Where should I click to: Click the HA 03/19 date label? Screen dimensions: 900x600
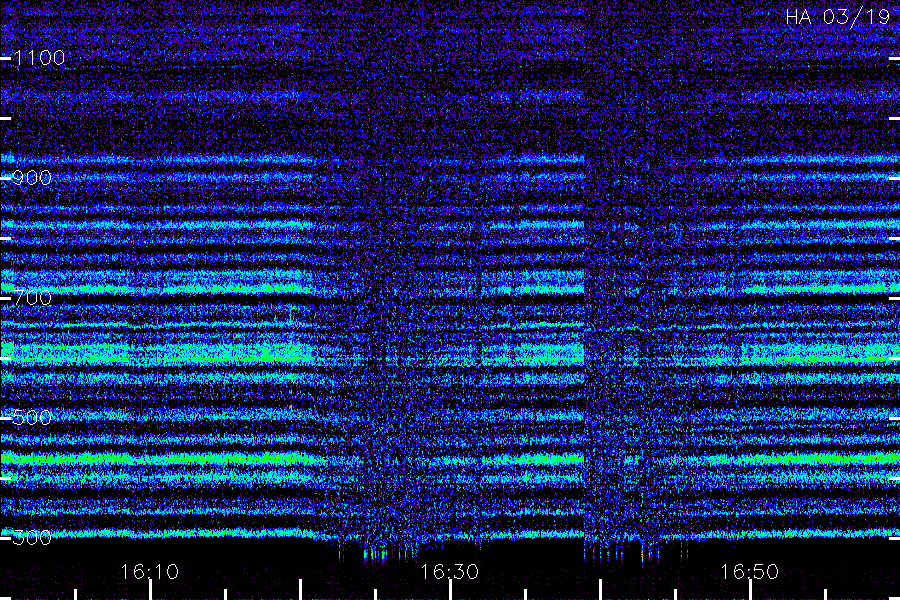click(837, 17)
